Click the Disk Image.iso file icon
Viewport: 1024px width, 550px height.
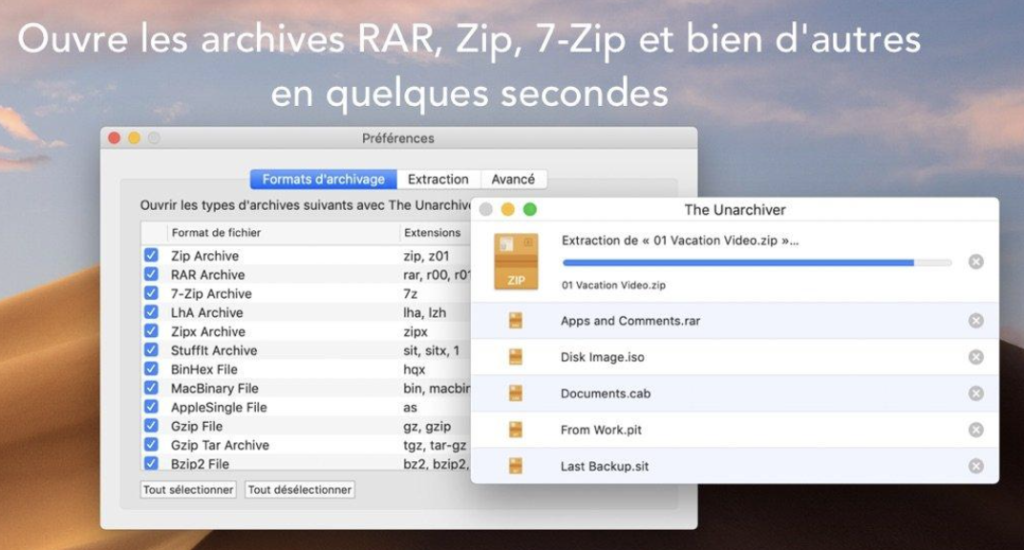tap(516, 357)
